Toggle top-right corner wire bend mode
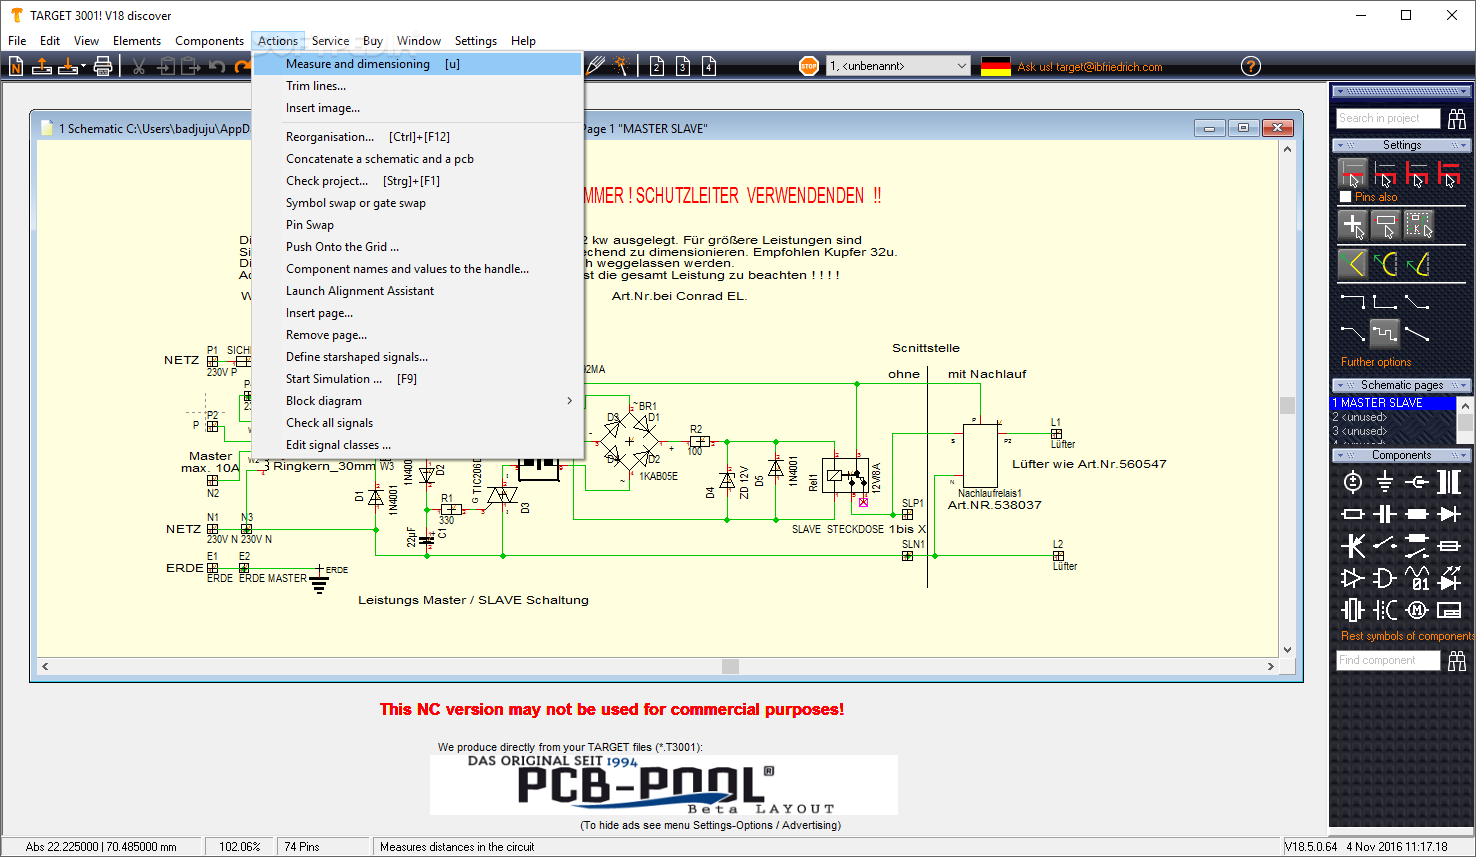Screen dimensions: 1476x857 click(x=1353, y=301)
